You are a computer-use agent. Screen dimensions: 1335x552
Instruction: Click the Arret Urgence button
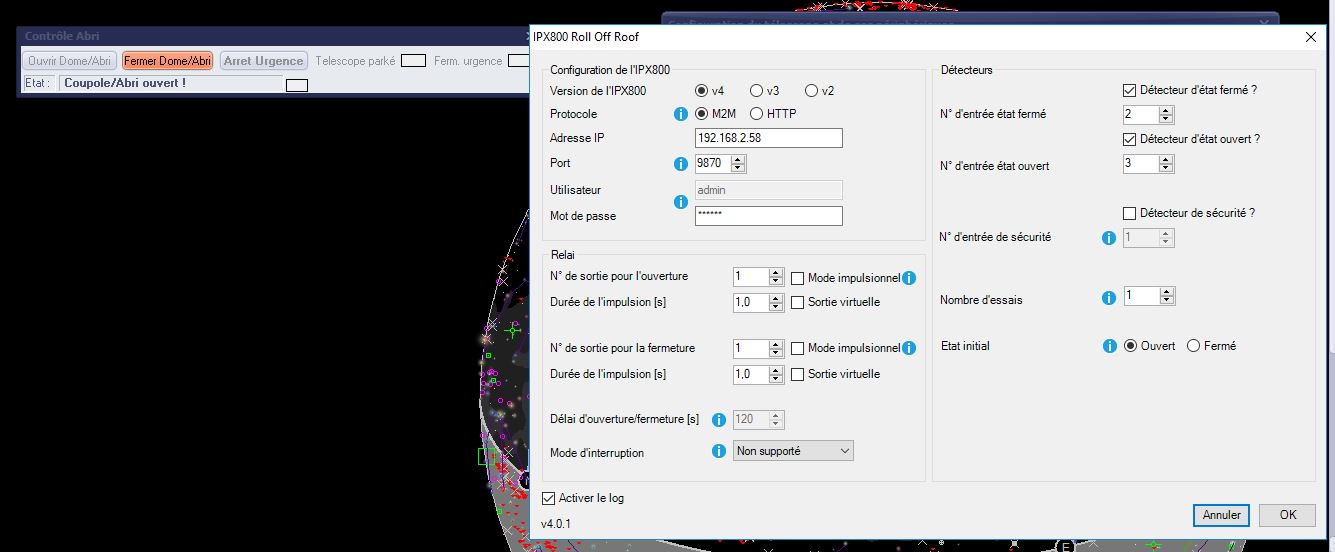263,61
